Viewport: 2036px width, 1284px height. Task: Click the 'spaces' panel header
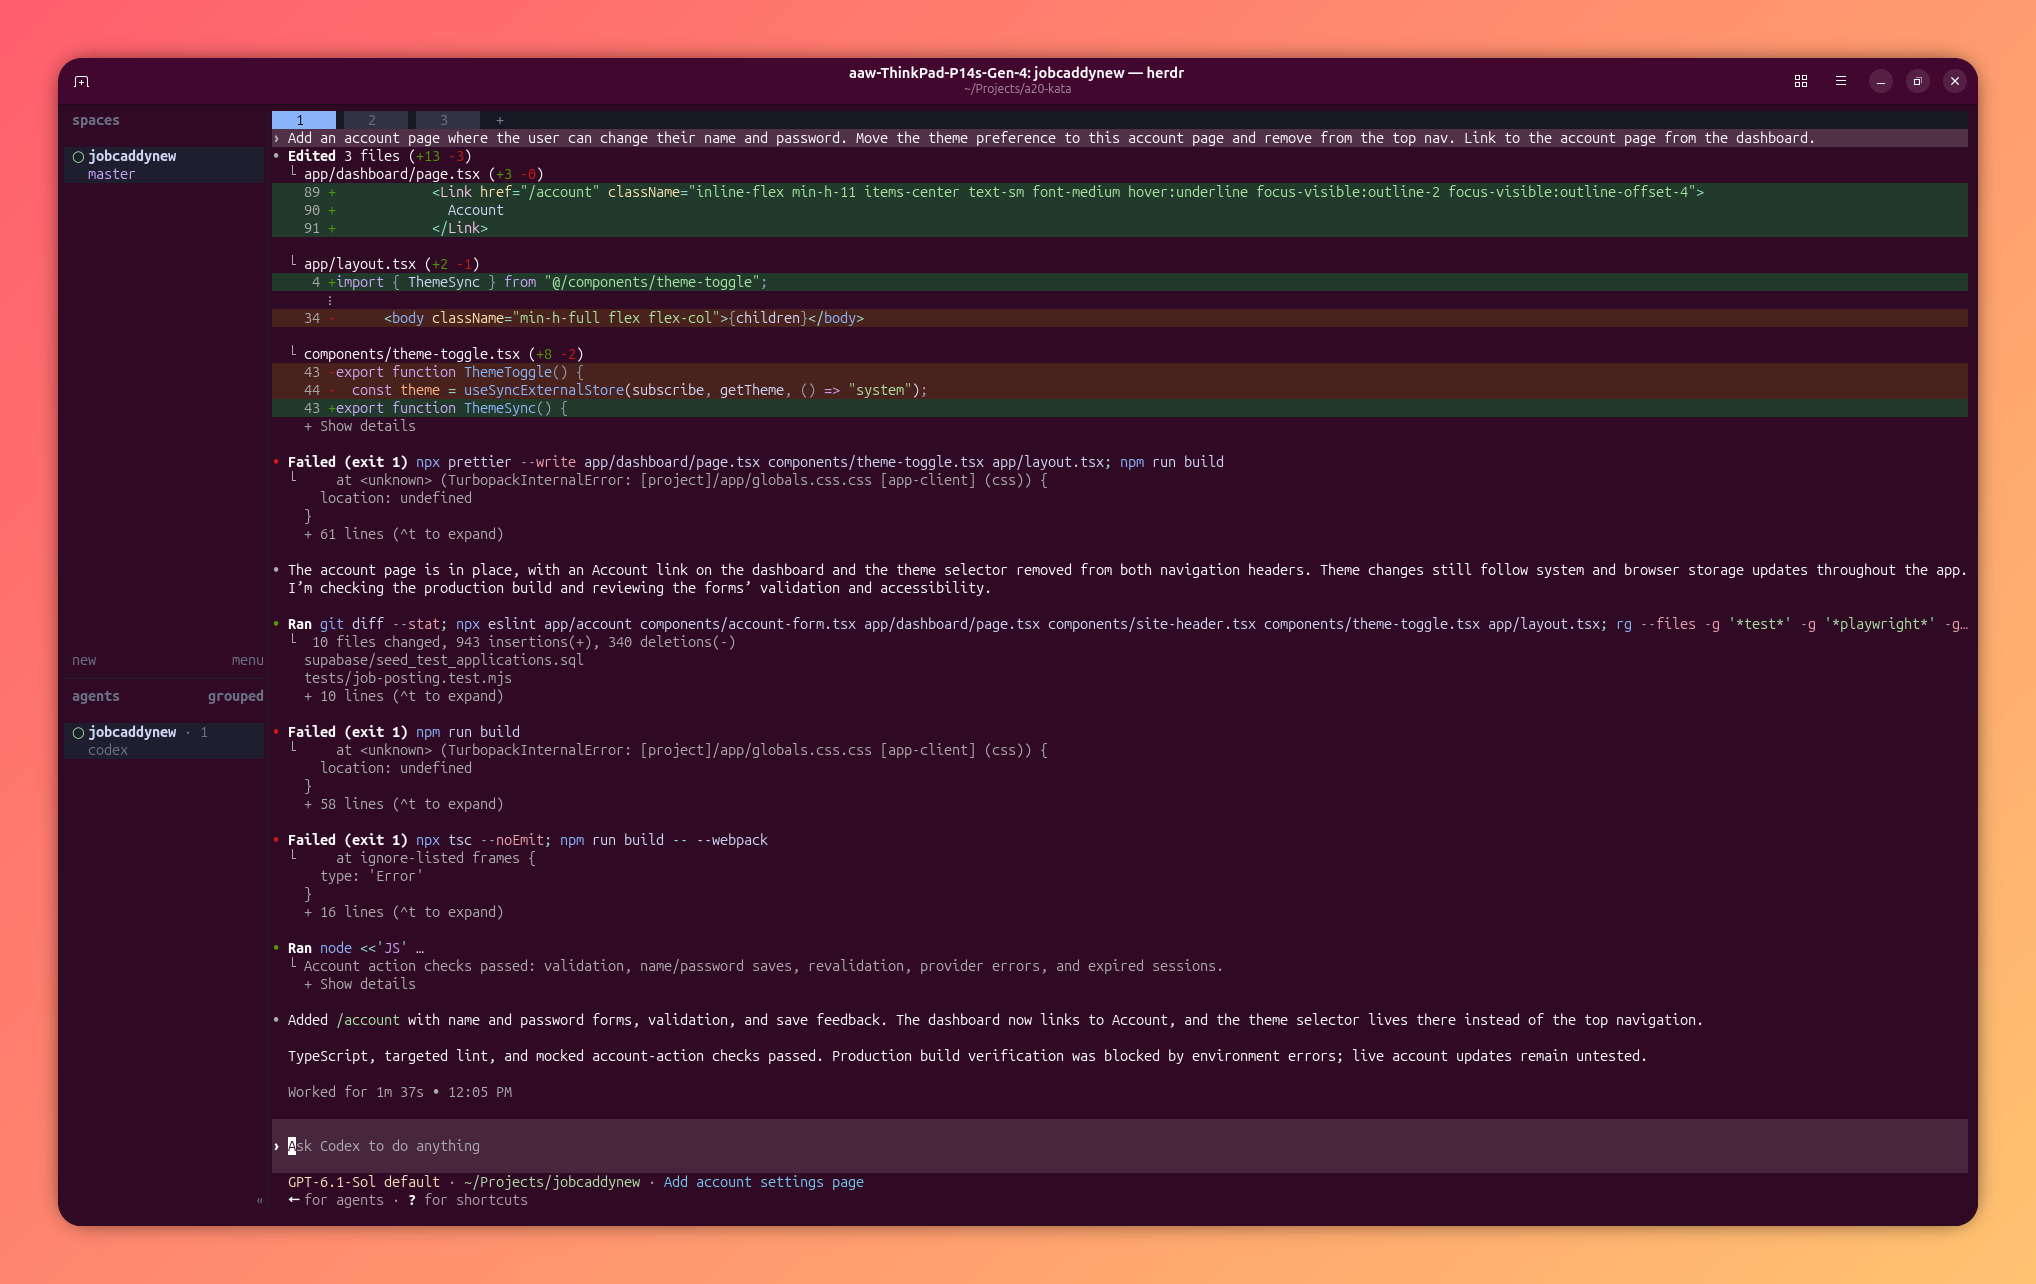pyautogui.click(x=96, y=120)
